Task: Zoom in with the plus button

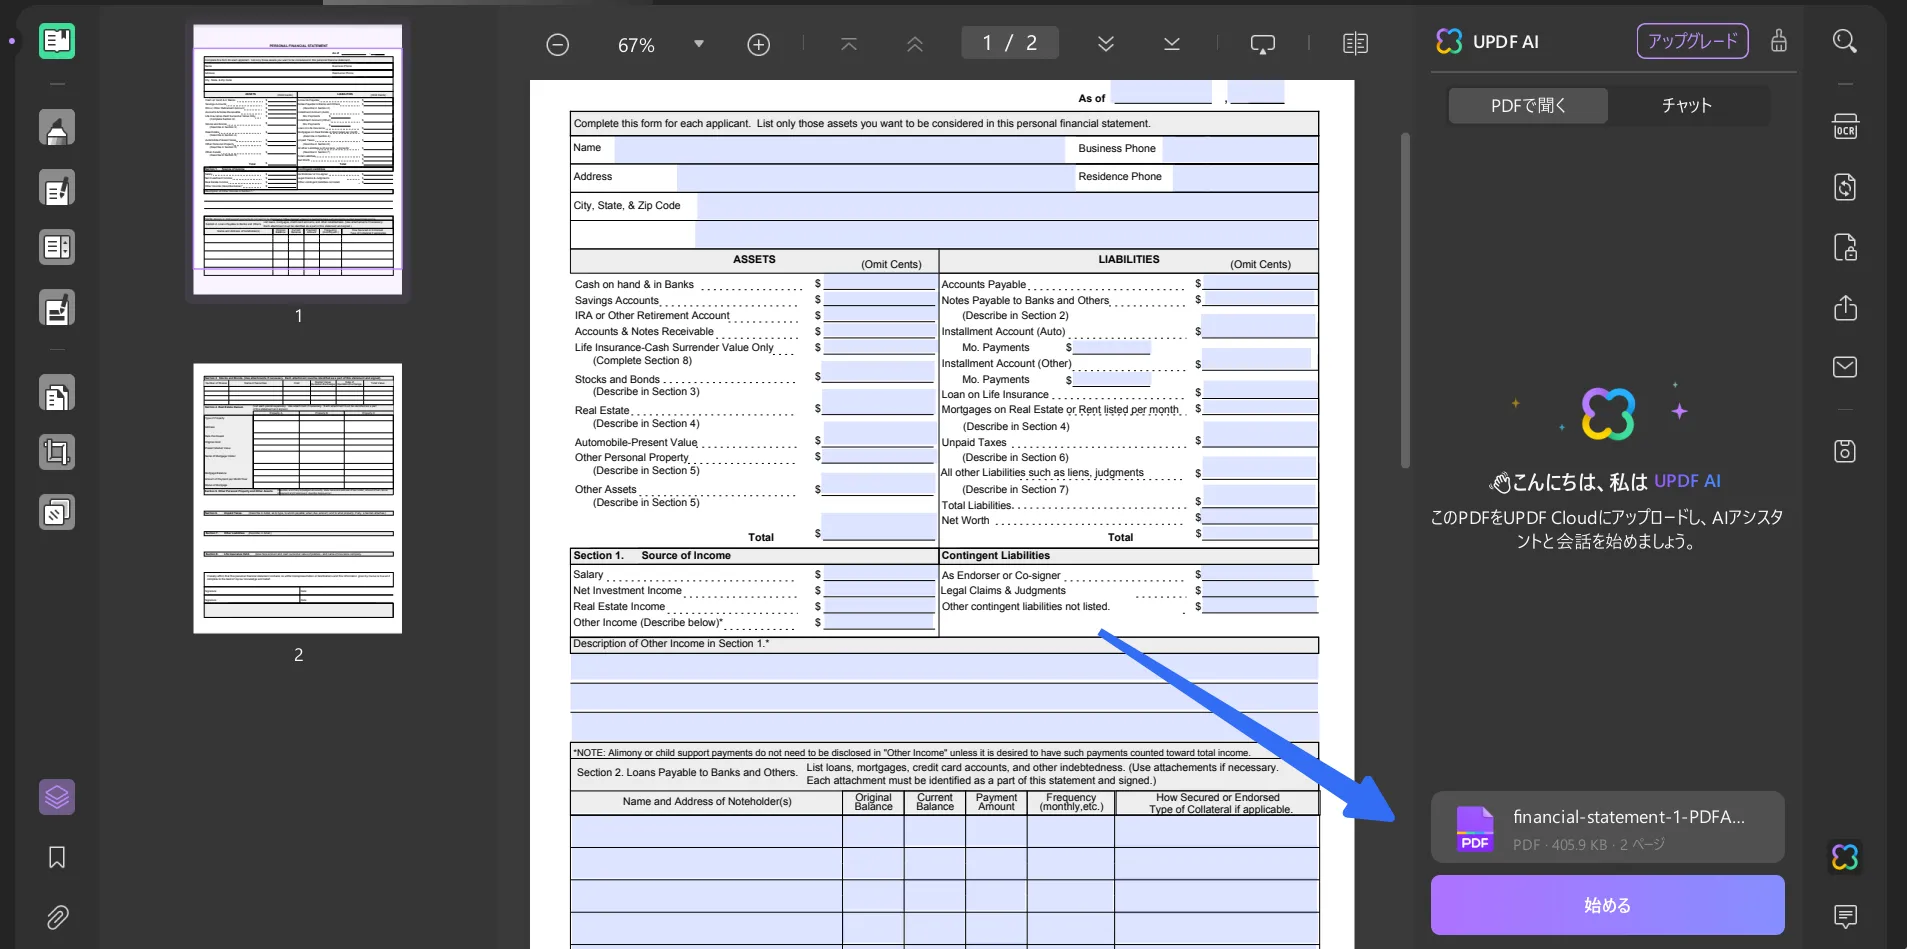Action: pos(759,45)
